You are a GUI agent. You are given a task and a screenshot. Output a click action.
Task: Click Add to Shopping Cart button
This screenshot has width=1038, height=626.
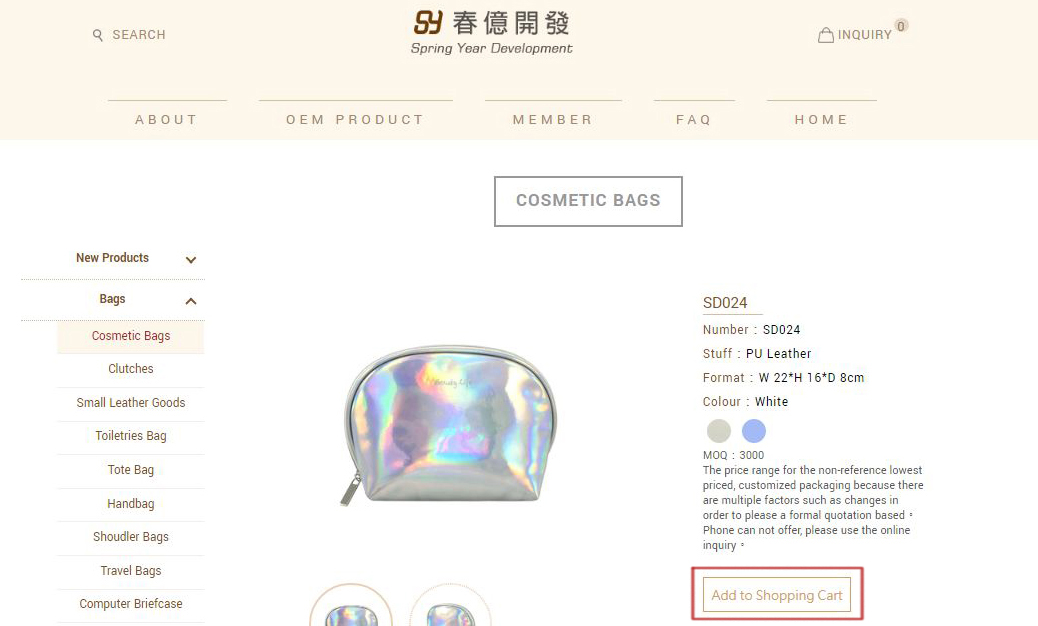[x=777, y=595]
